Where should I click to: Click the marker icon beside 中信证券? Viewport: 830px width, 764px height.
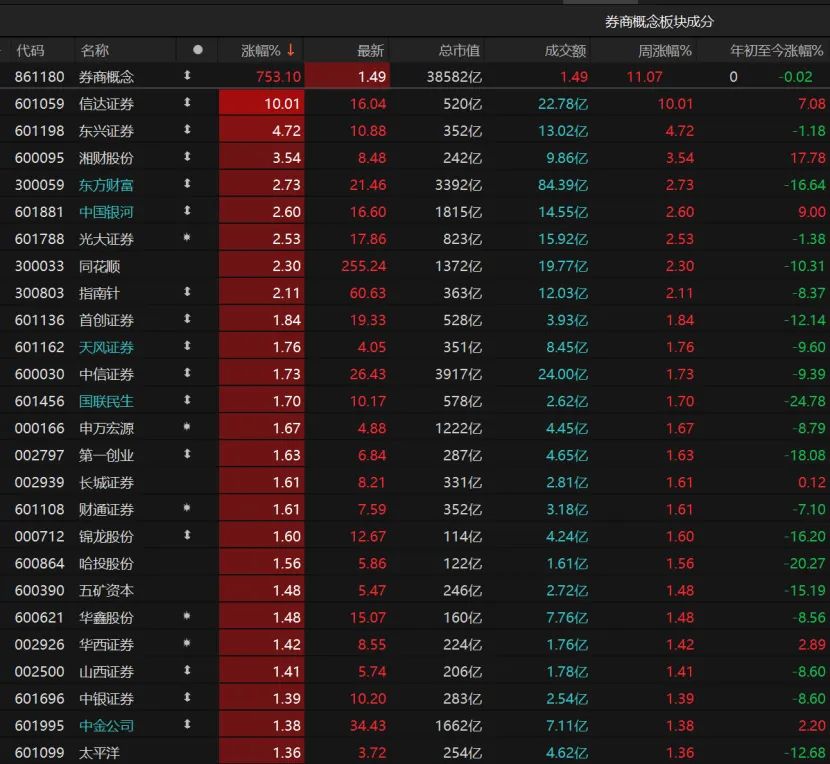click(187, 373)
